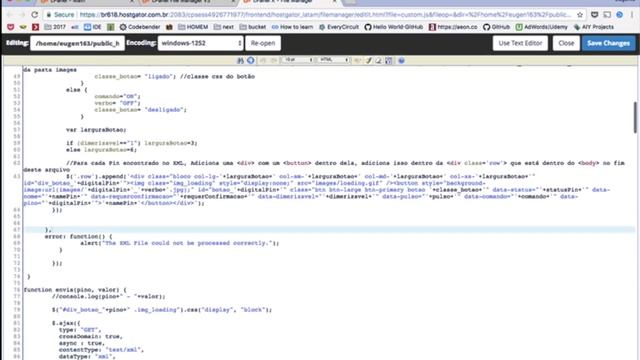This screenshot has height=360, width=640.
Task: Click the reset-highlight icon next to syntax selector
Action: (x=358, y=60)
